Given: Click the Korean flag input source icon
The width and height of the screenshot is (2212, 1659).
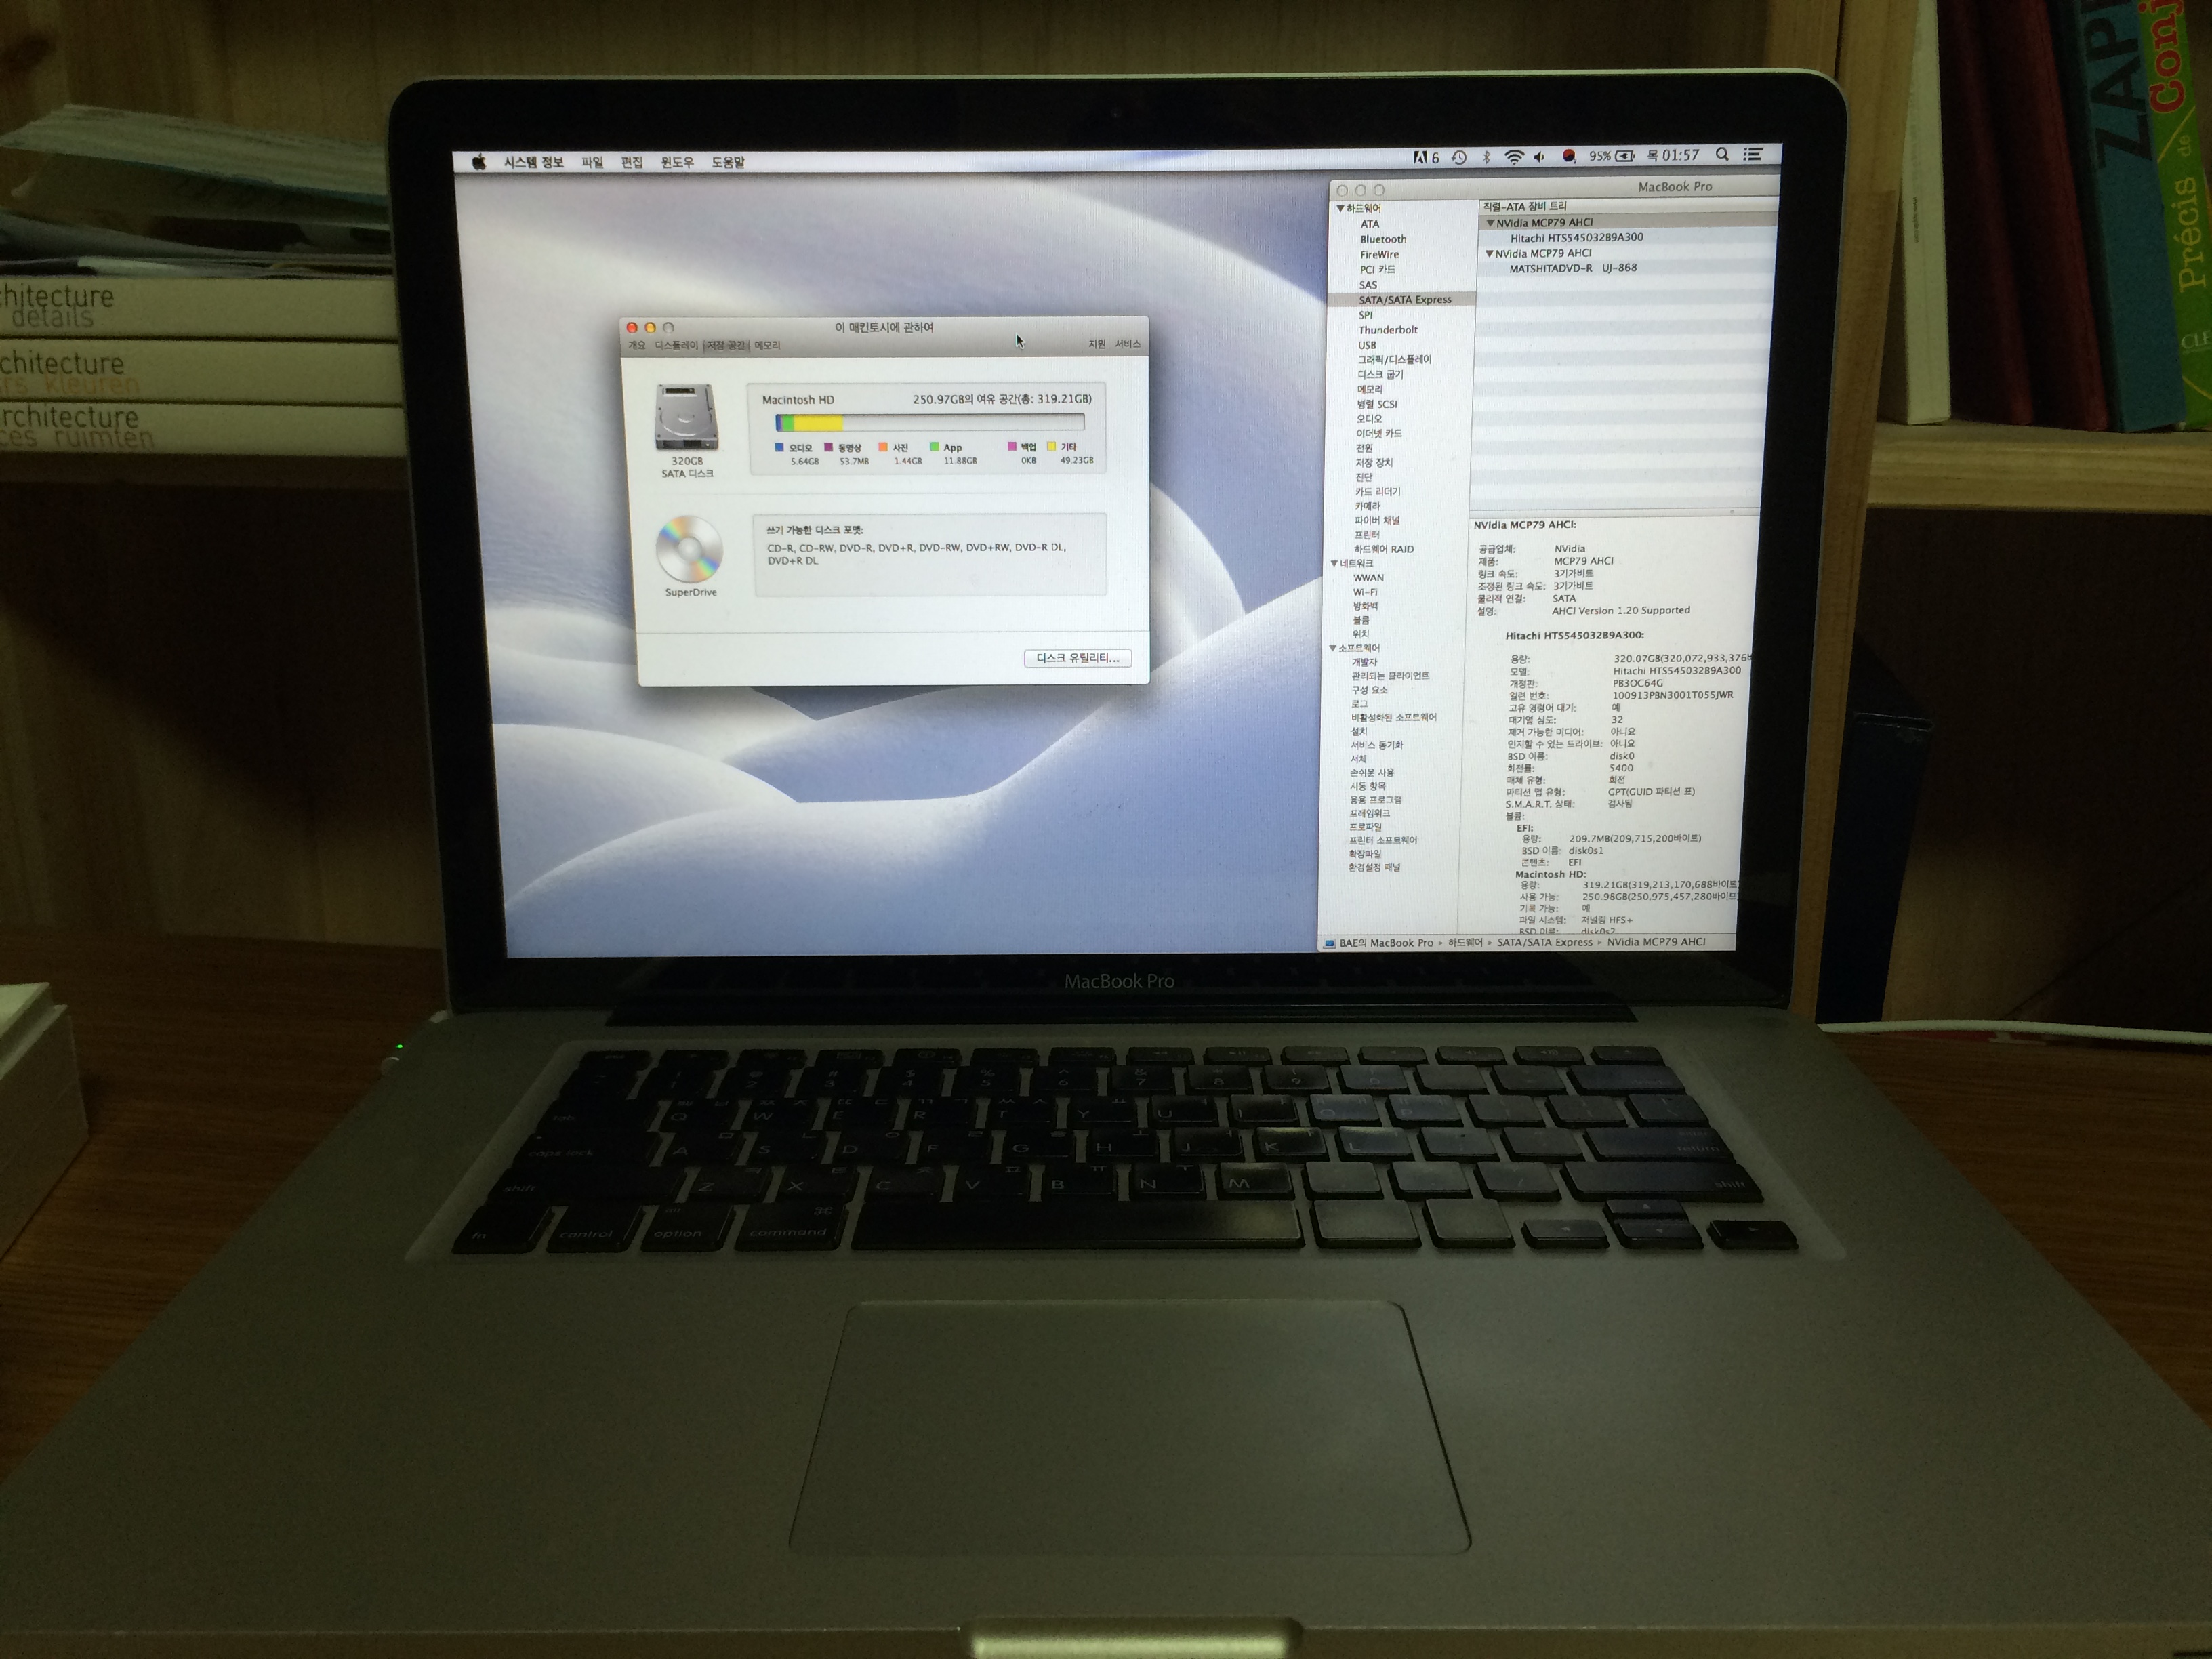Looking at the screenshot, I should tap(1569, 156).
